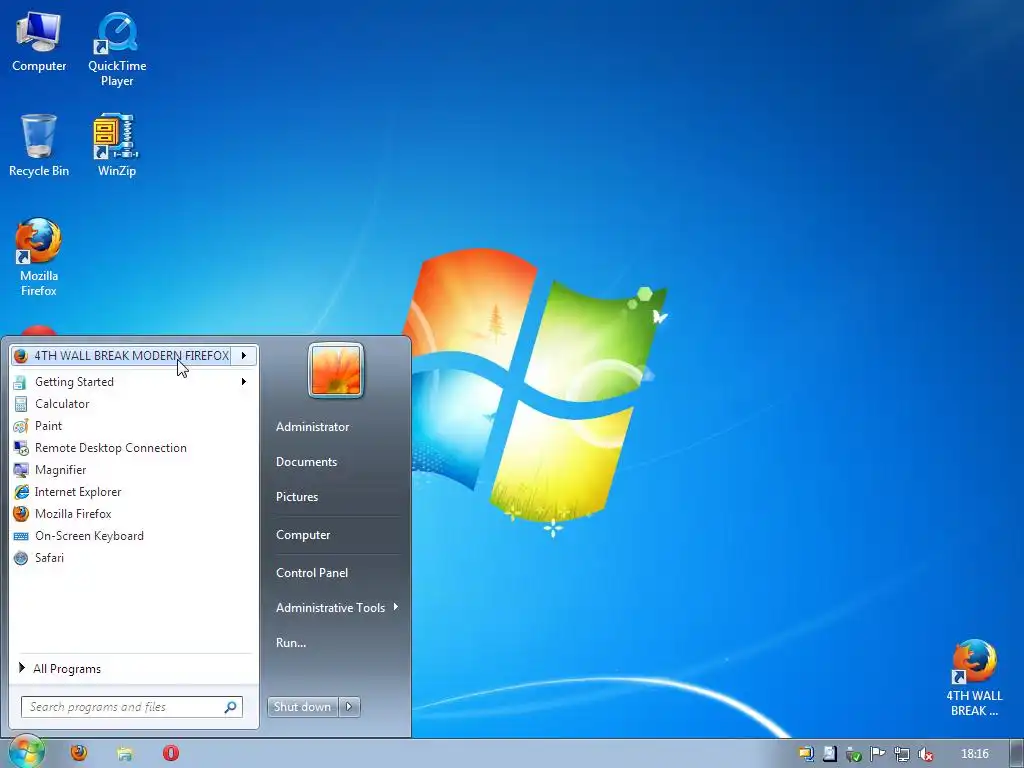The width and height of the screenshot is (1024, 768).
Task: Click the Internet Explorer 'e' icon
Action: coord(21,492)
